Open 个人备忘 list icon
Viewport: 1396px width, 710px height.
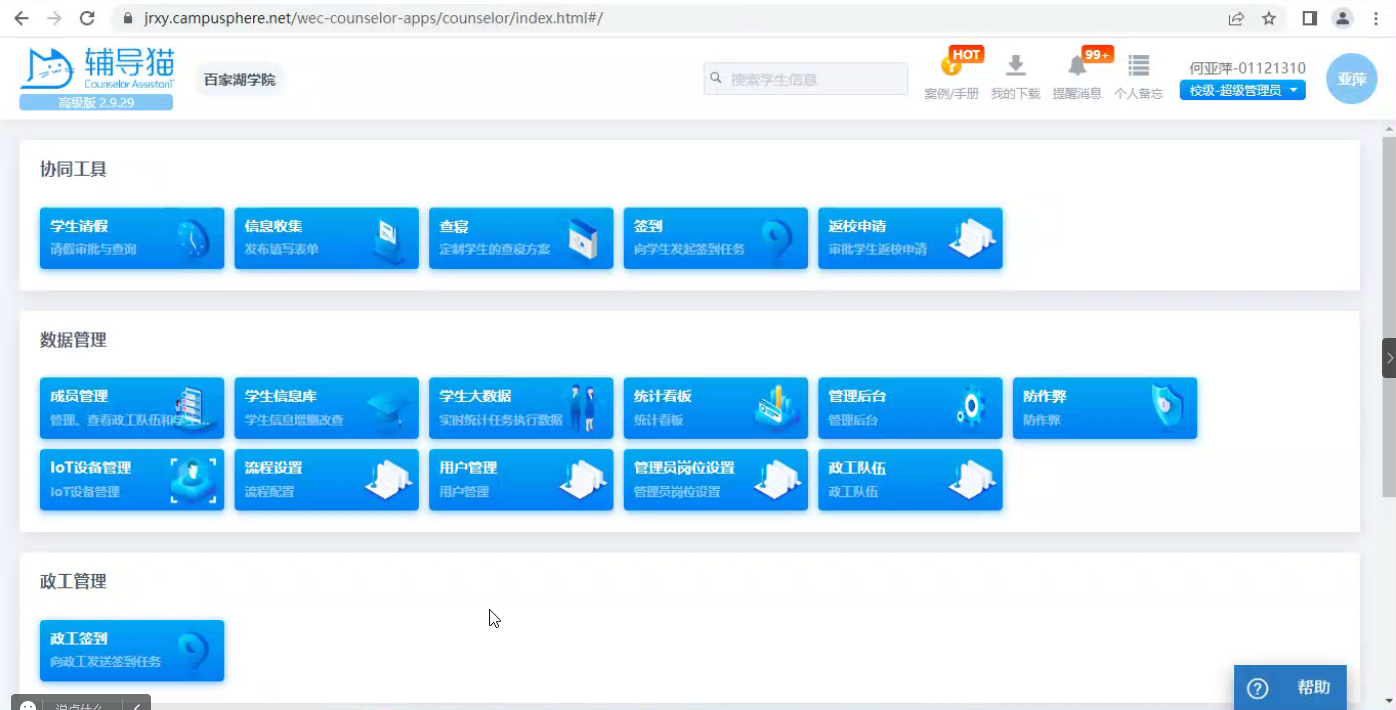(x=1138, y=67)
